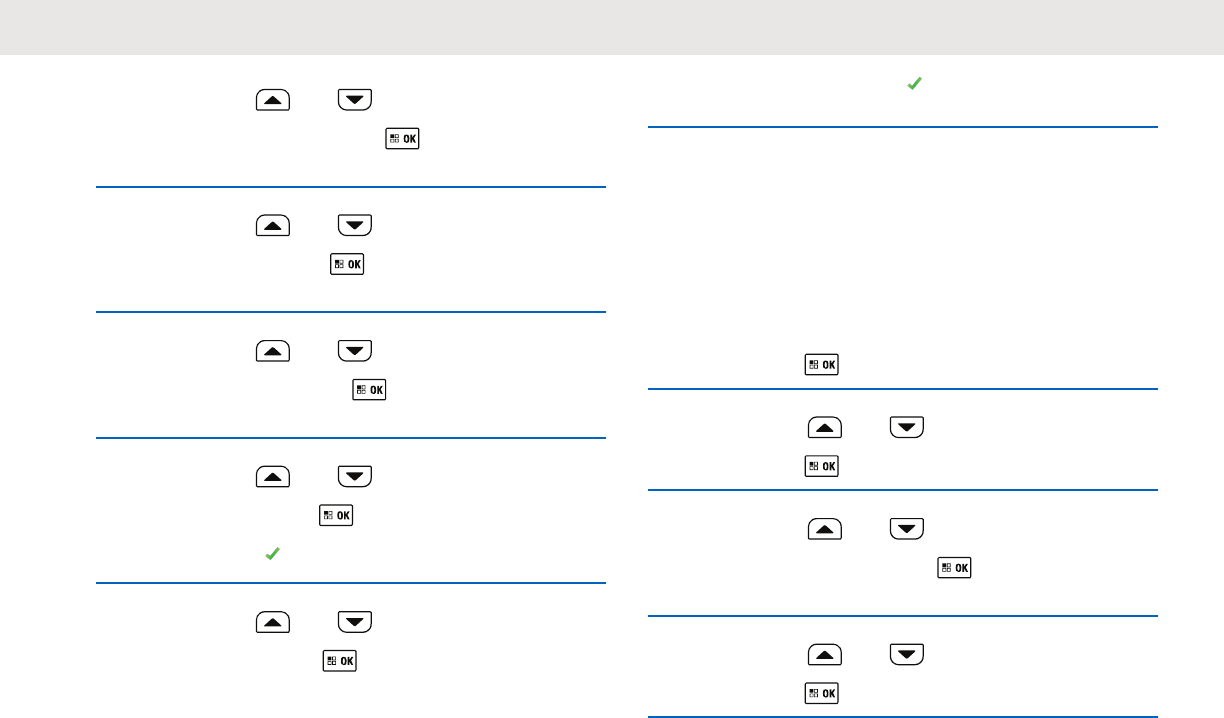Click green checkmark atop the right column

[913, 87]
